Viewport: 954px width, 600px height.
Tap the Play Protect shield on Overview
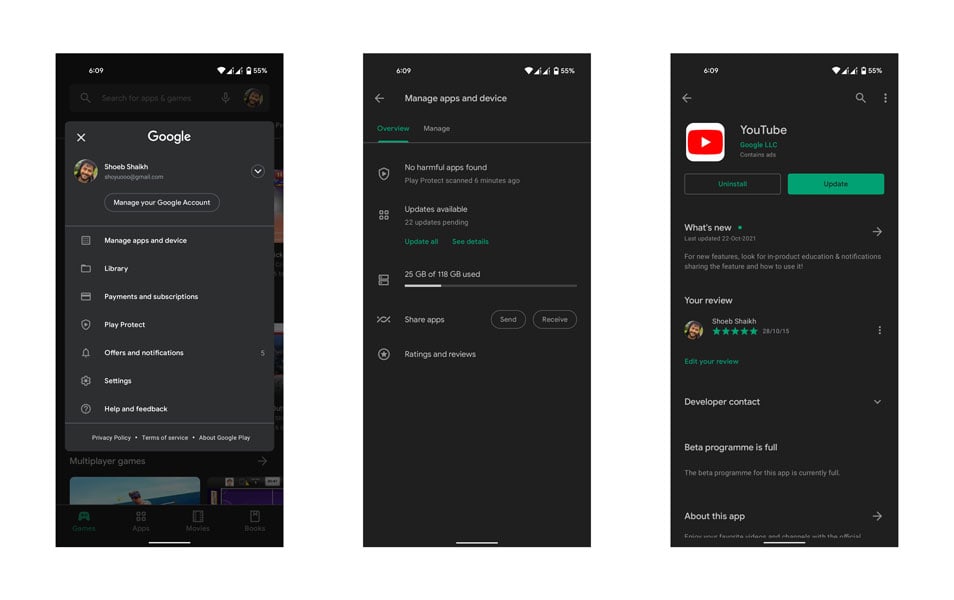384,174
